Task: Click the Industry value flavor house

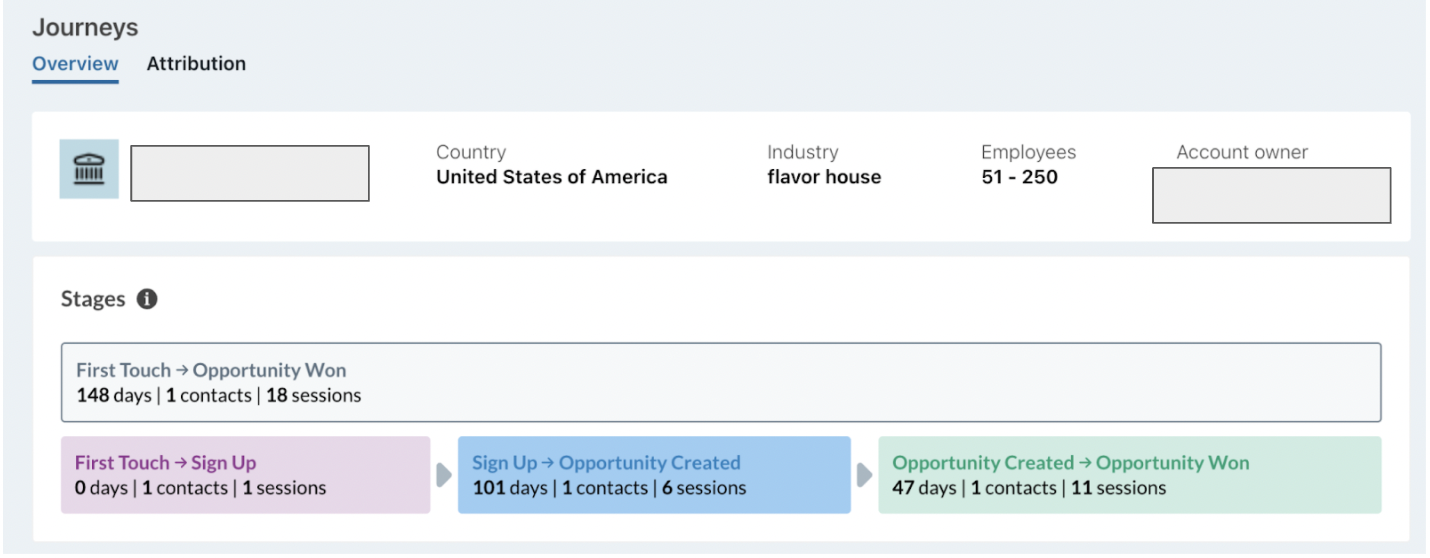Action: pyautogui.click(x=824, y=177)
